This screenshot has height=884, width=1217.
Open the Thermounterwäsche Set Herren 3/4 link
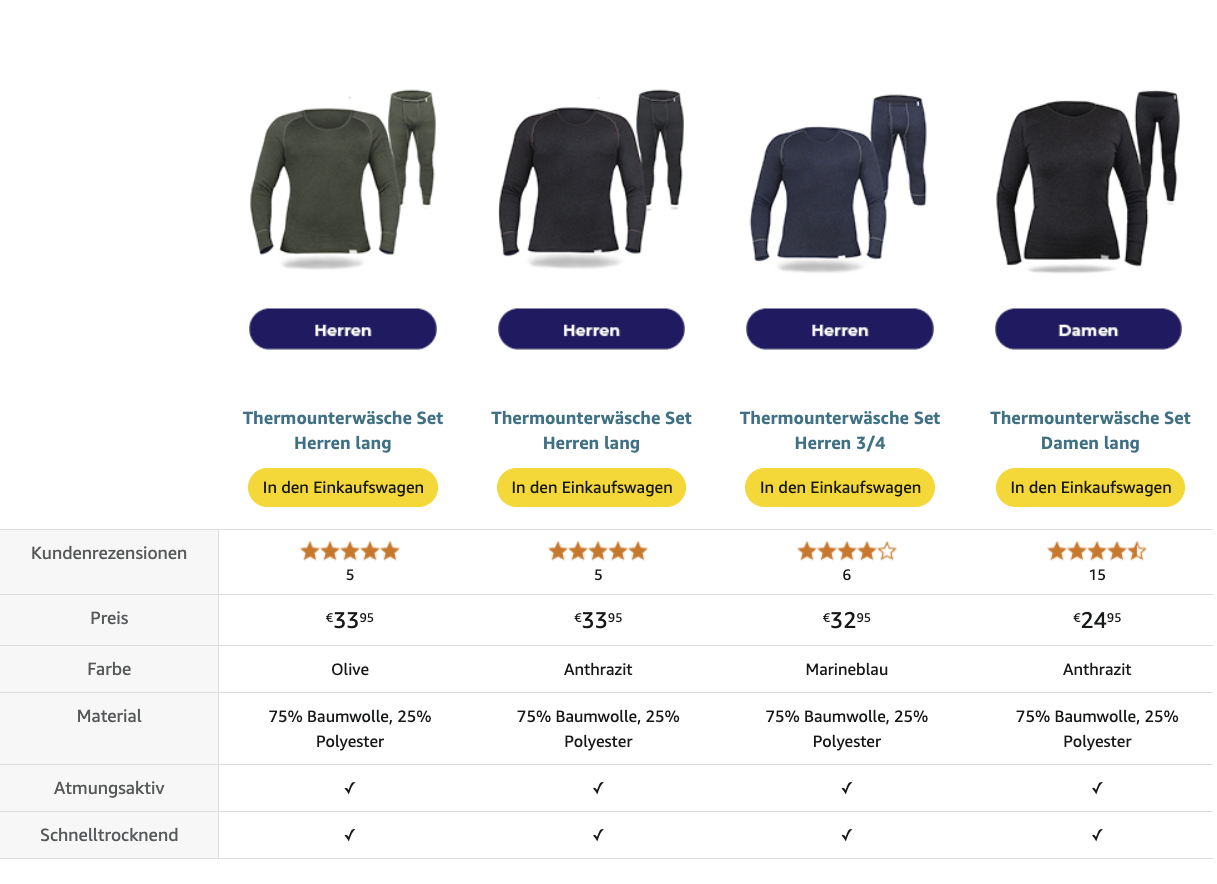click(x=839, y=430)
